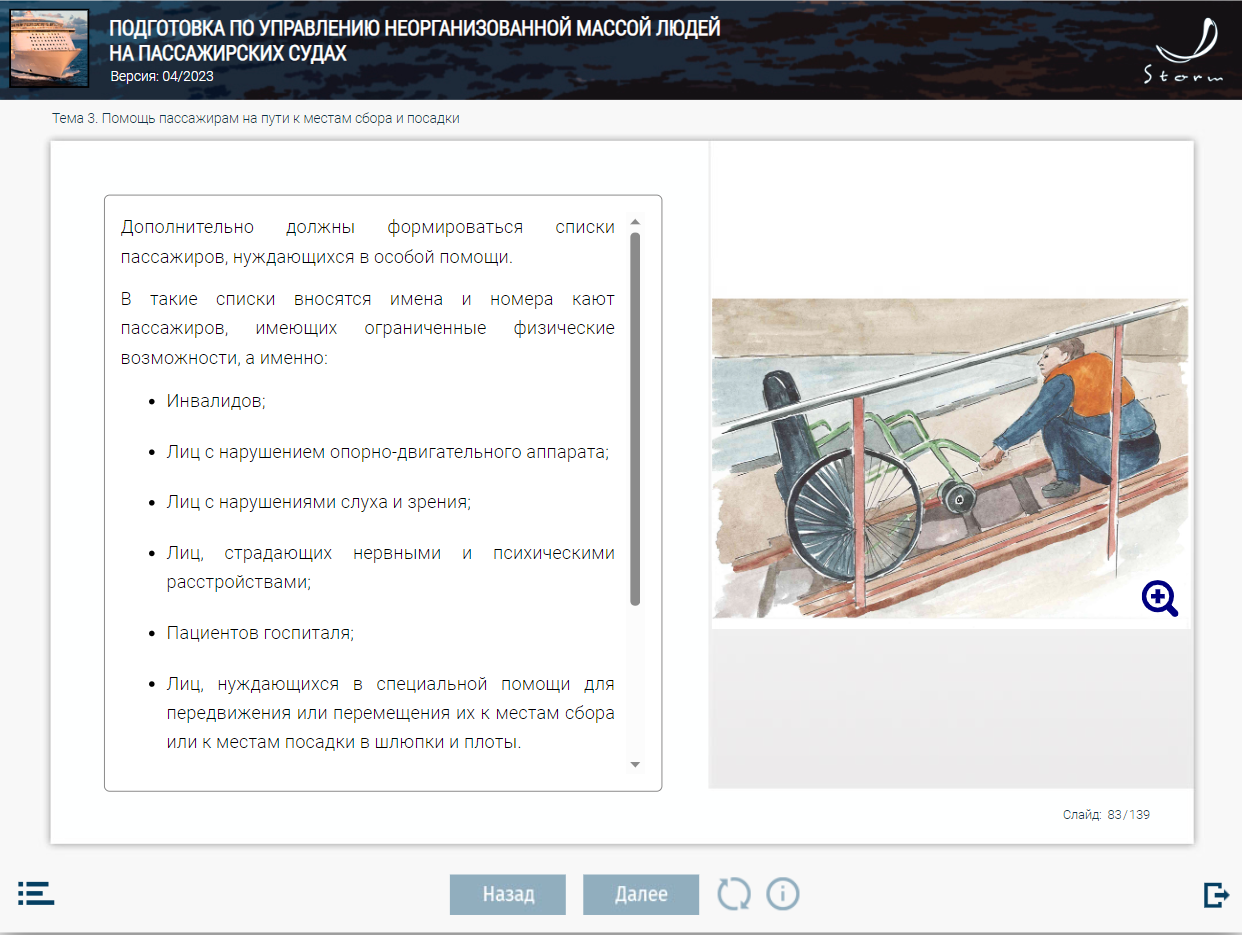
Task: Click the magnifier zoom icon on illustration
Action: (x=1159, y=598)
